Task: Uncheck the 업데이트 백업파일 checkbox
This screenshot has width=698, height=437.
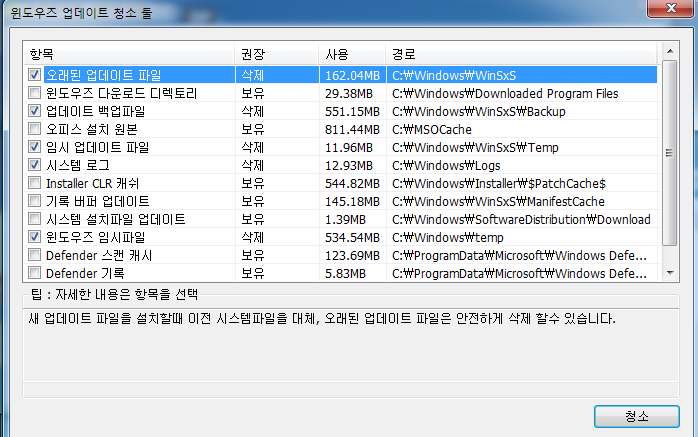Action: point(34,111)
